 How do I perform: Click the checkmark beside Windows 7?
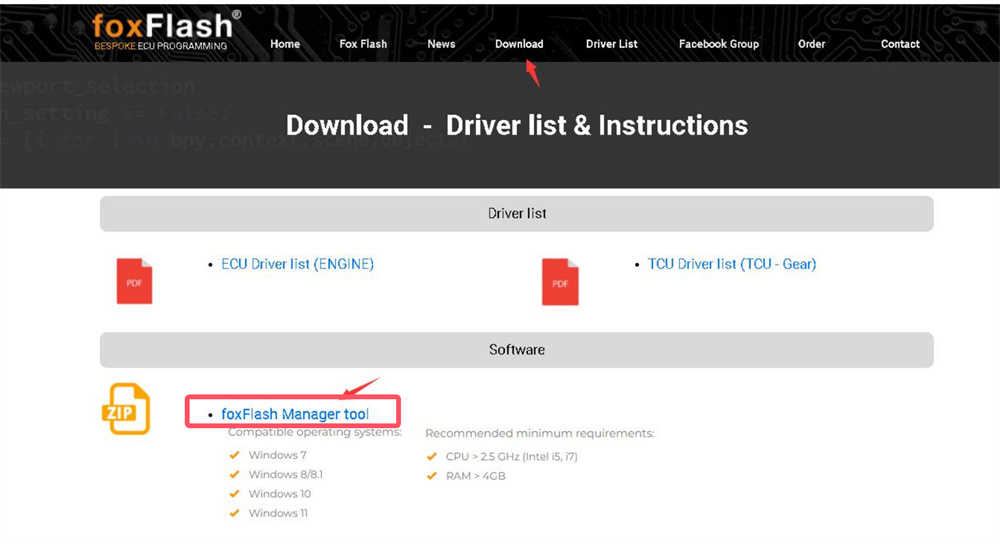click(x=234, y=455)
